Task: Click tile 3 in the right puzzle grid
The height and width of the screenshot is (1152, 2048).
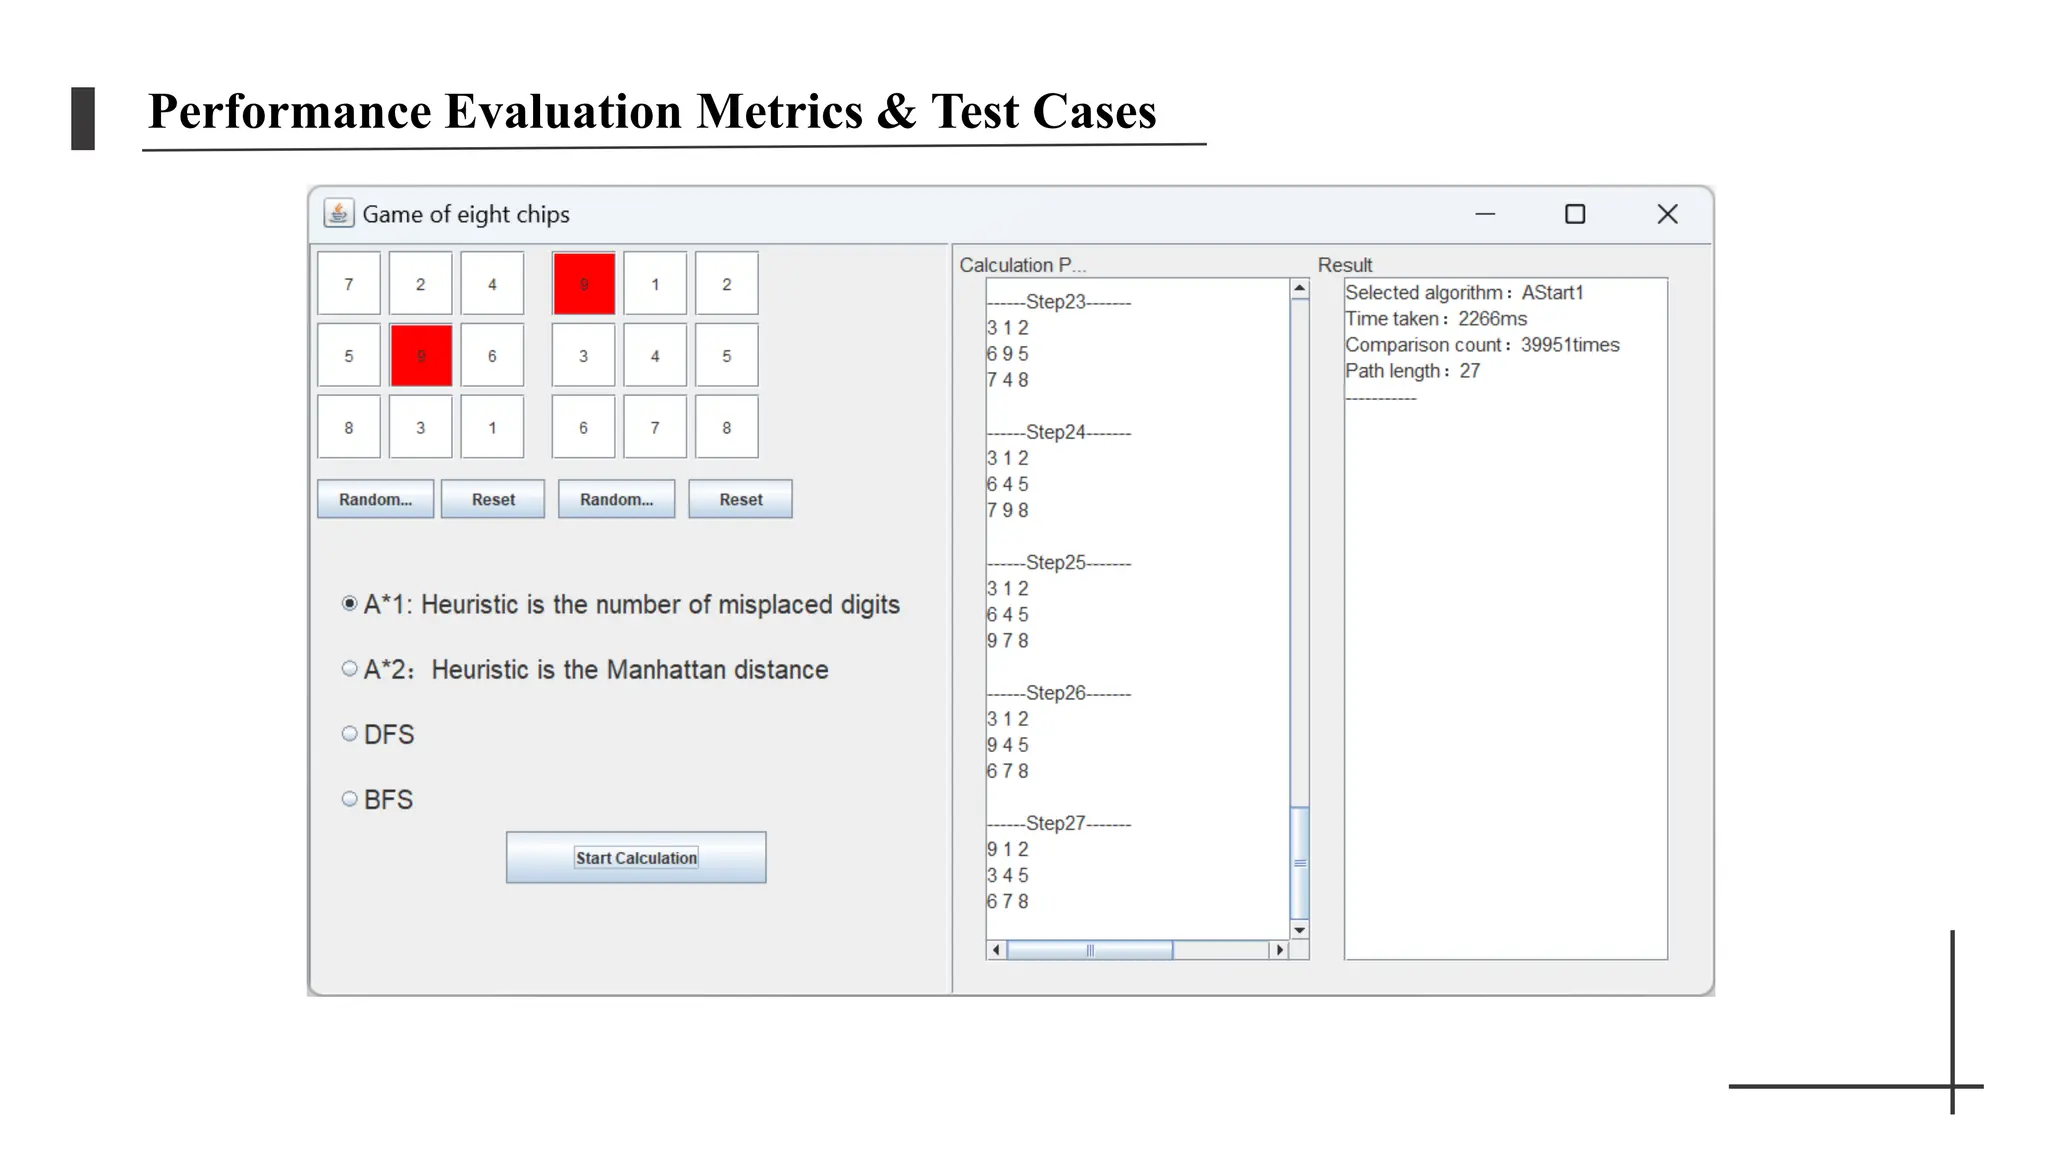Action: point(584,356)
